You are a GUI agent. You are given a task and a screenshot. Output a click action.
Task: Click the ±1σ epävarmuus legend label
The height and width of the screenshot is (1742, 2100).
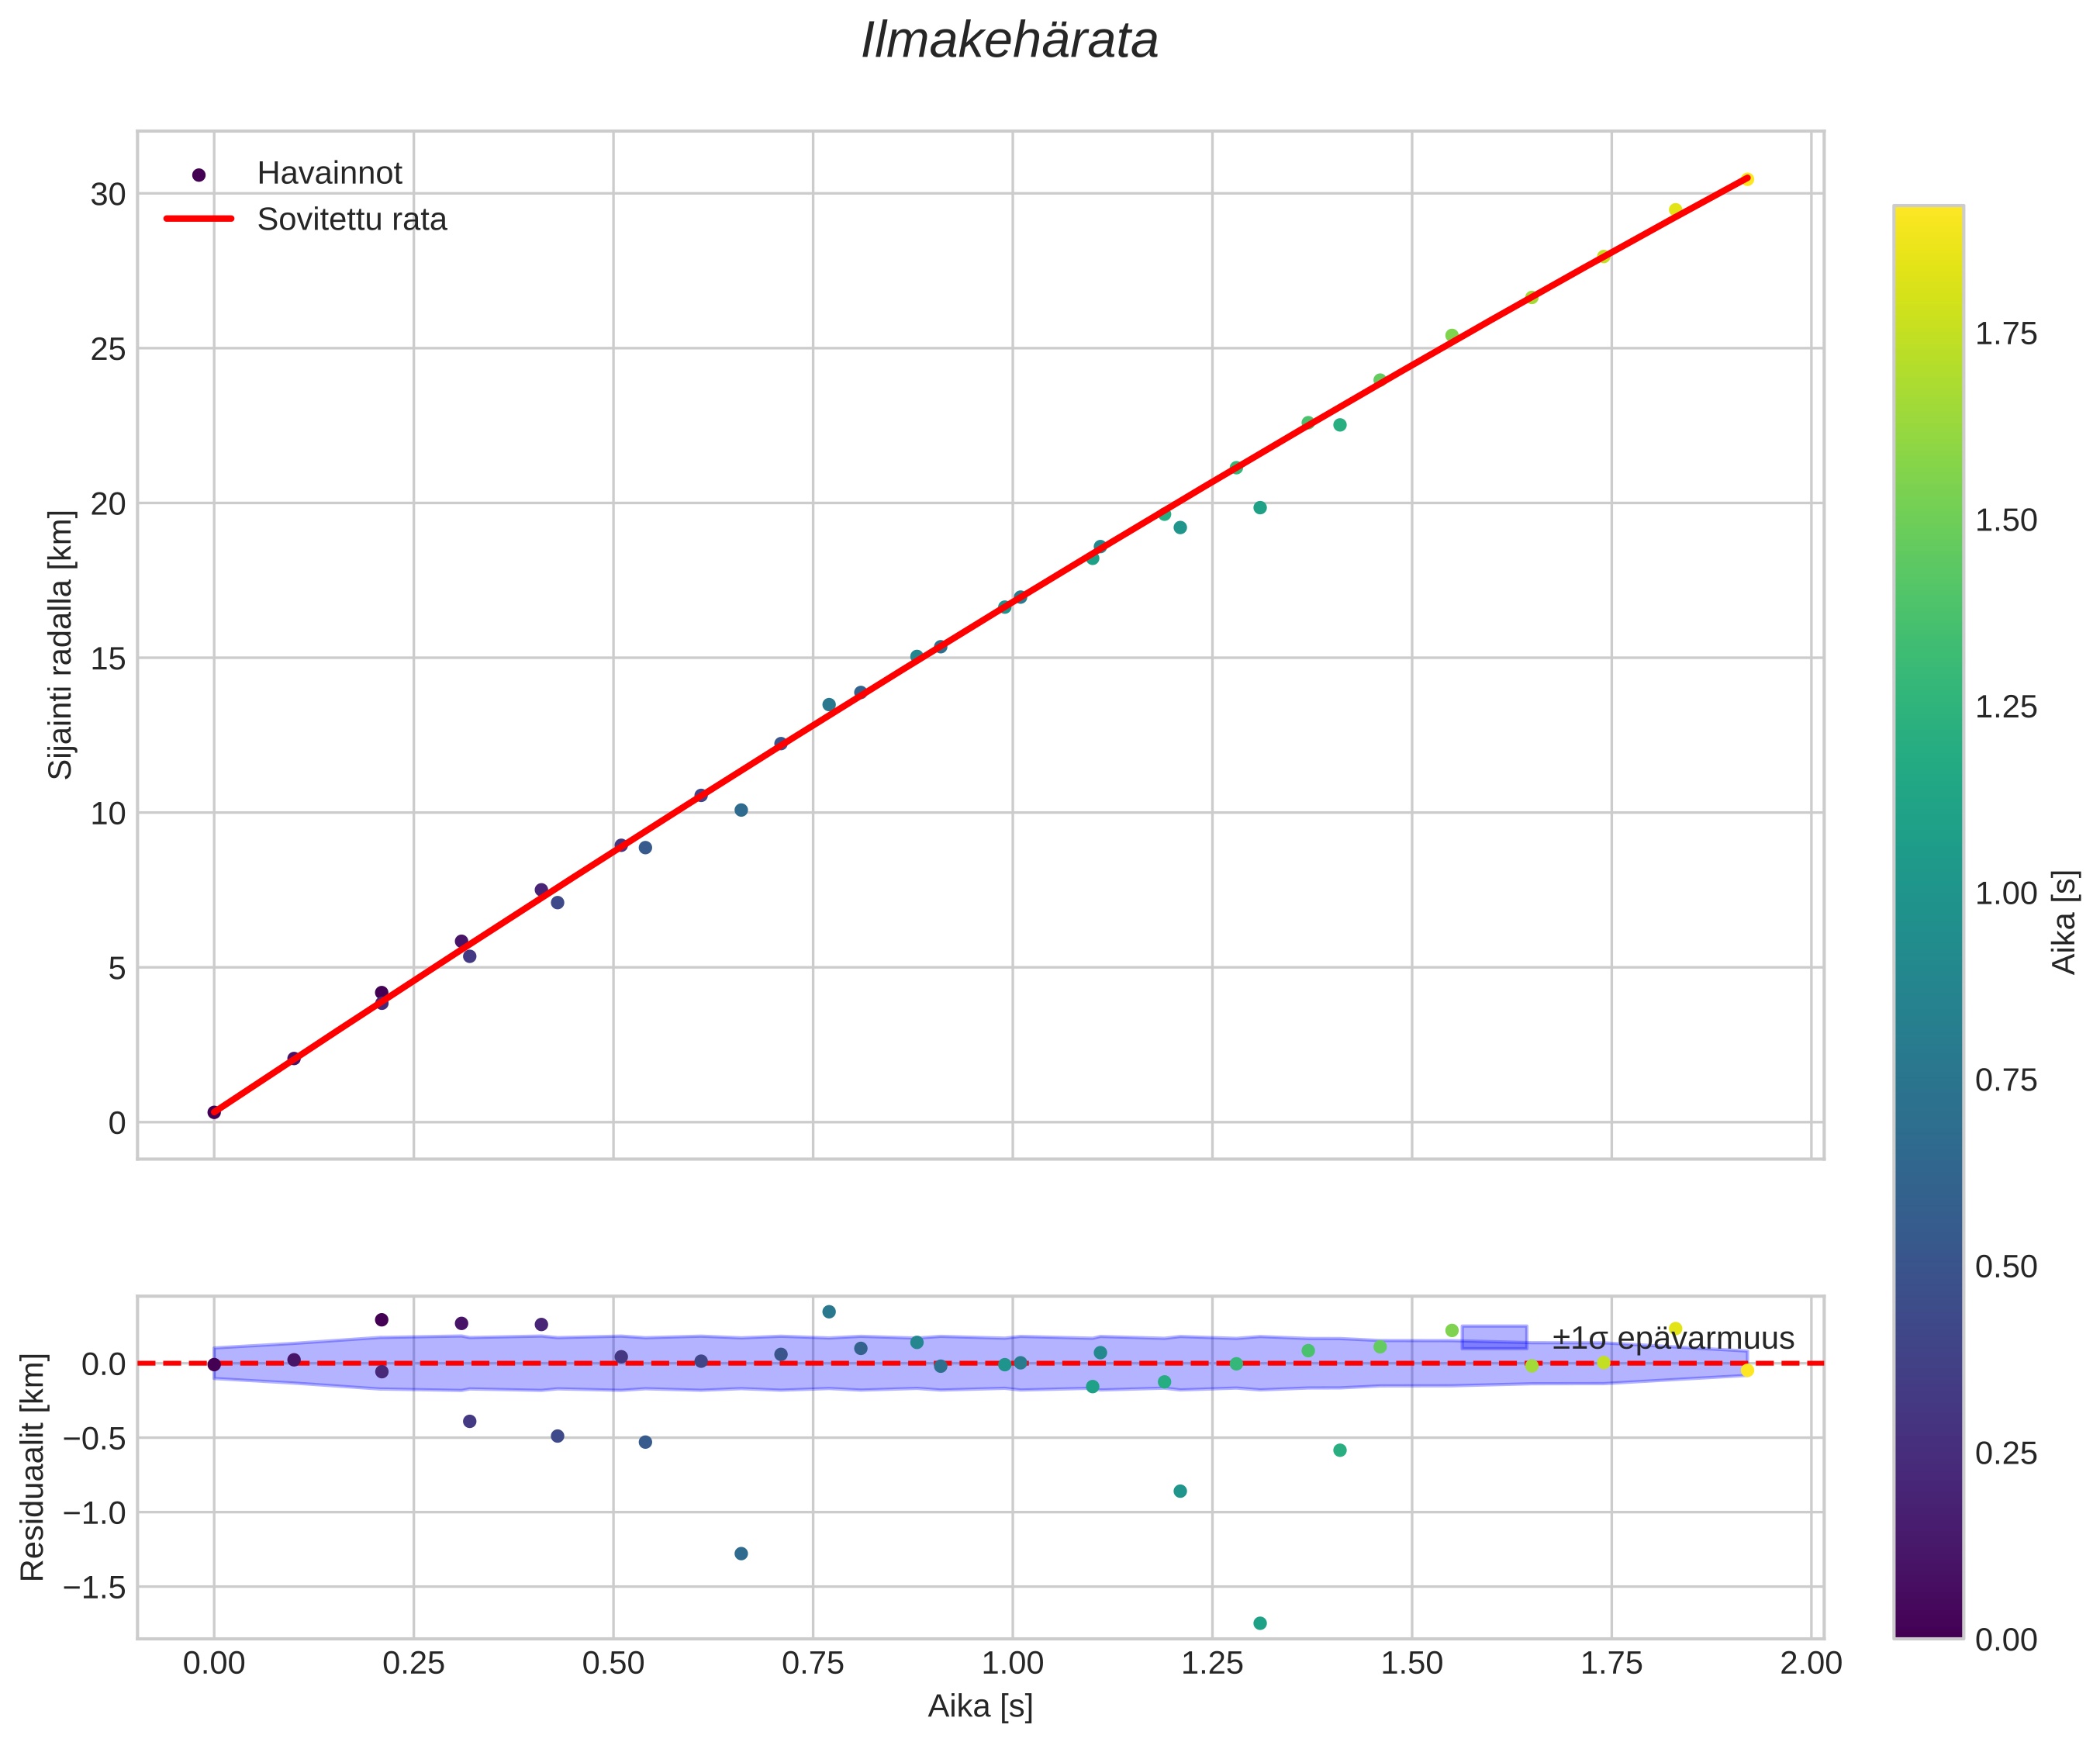[x=1673, y=1339]
